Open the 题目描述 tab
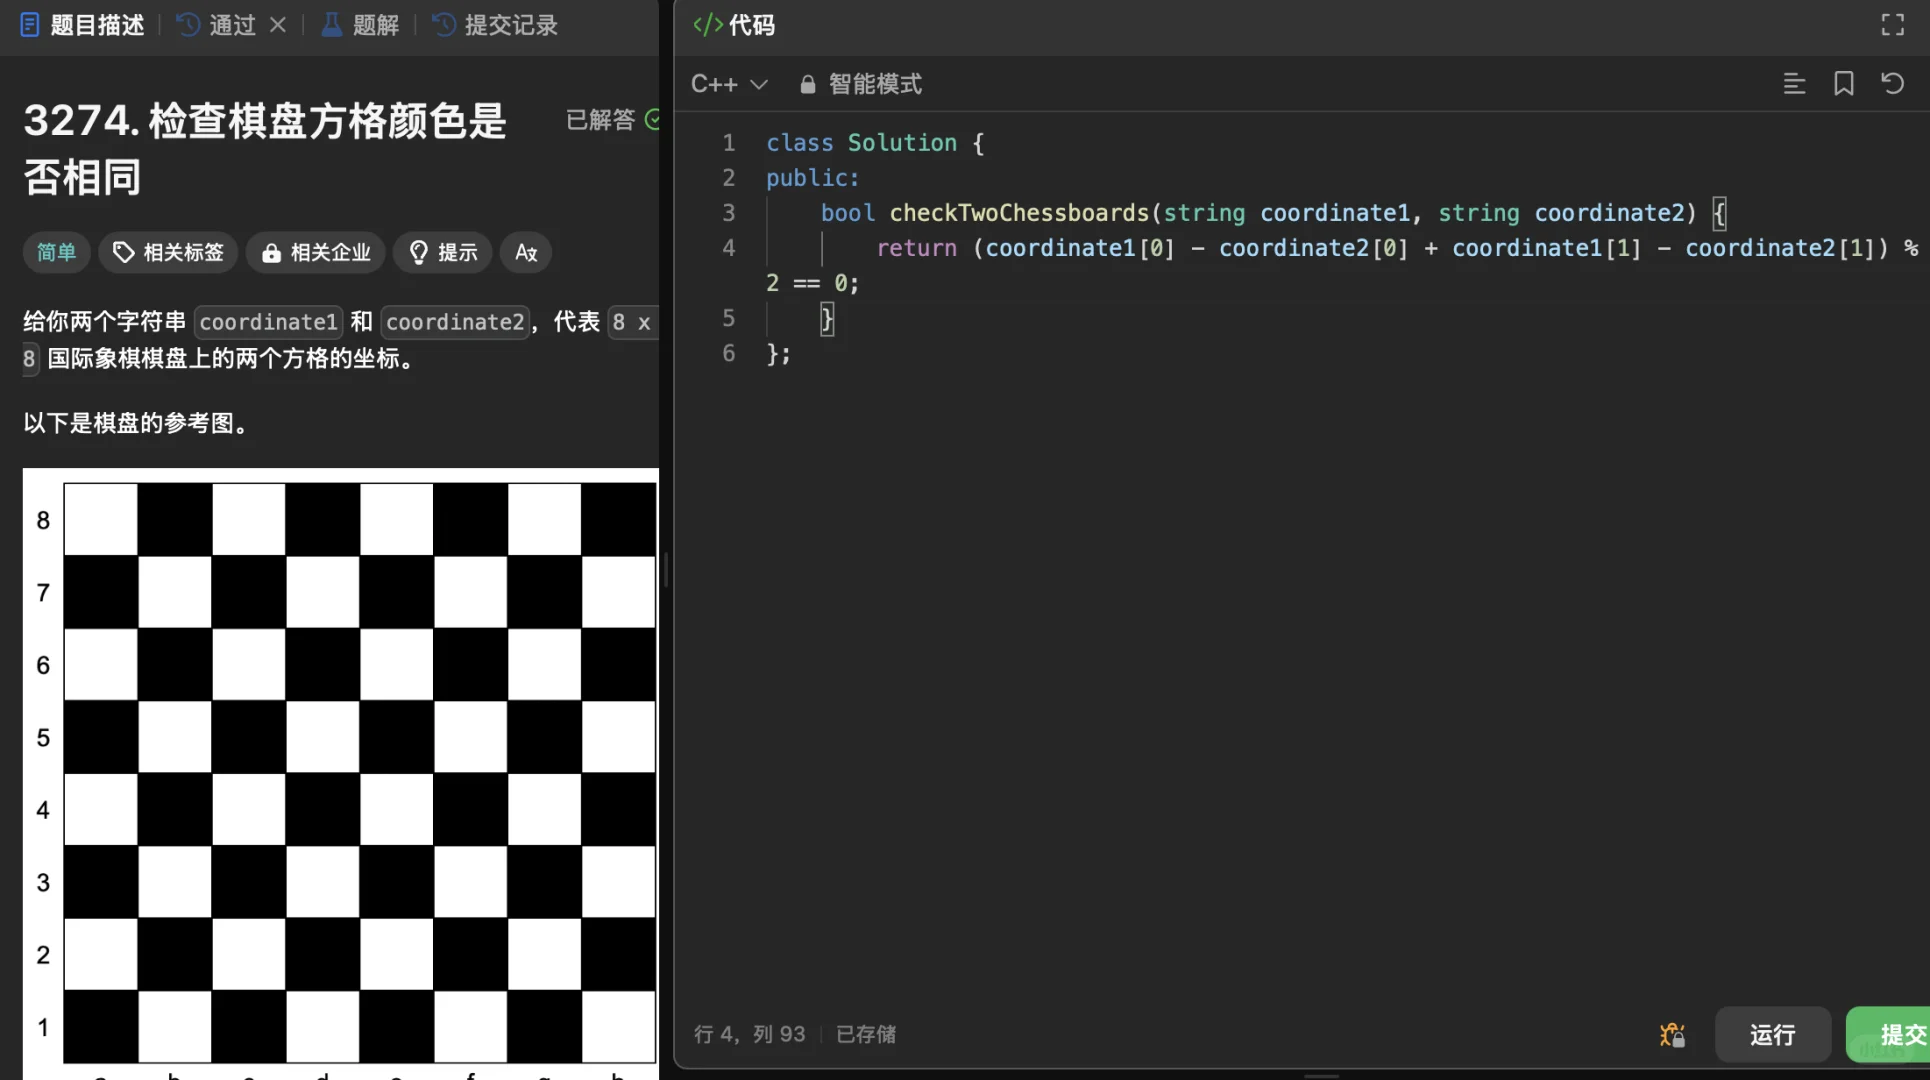 [x=82, y=25]
